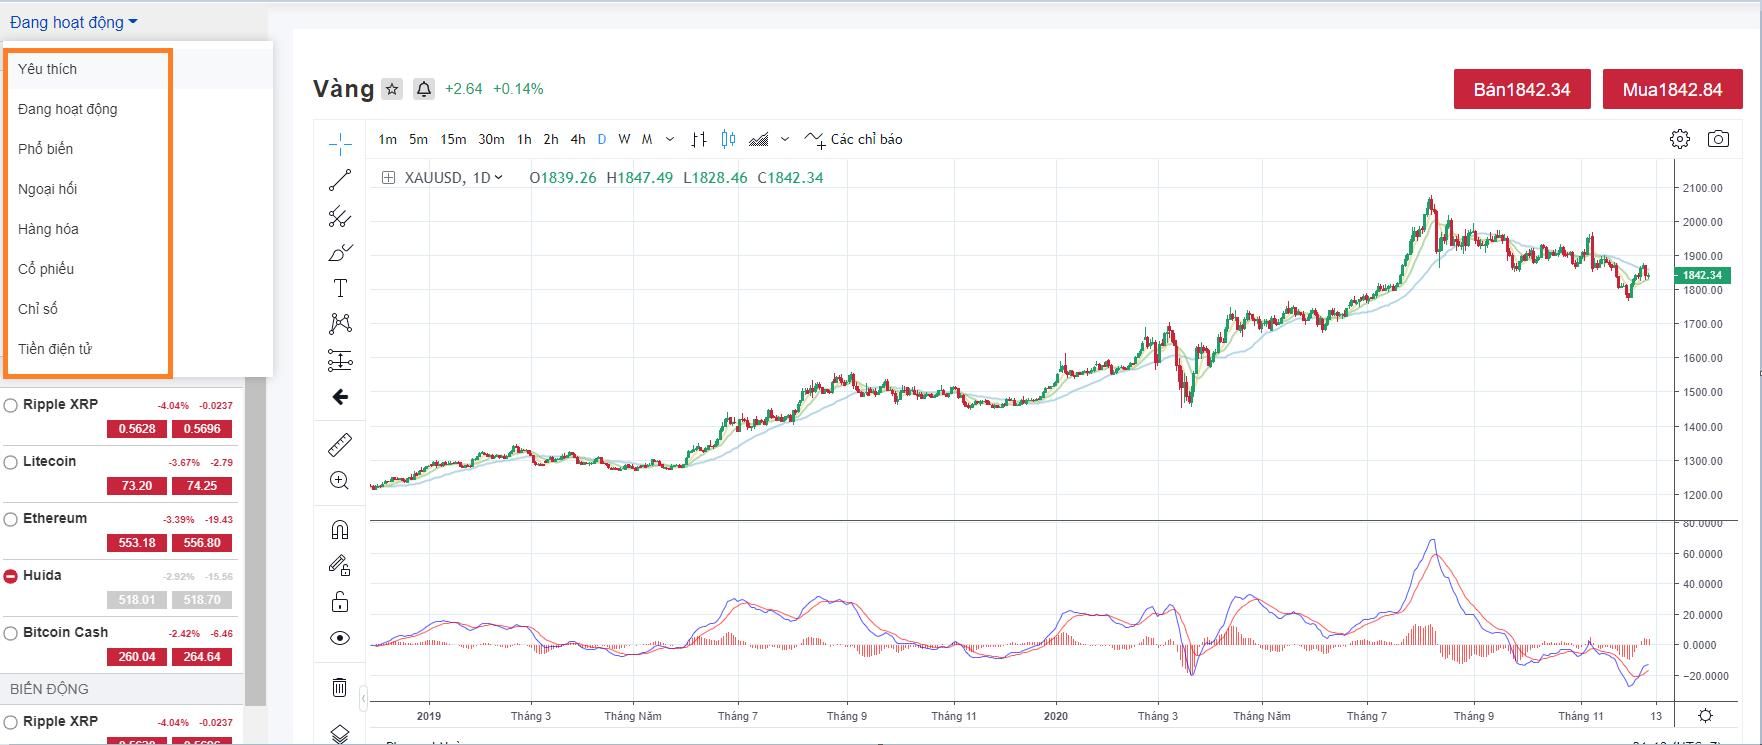The height and width of the screenshot is (745, 1762).
Task: Select the daily D timeframe
Action: (601, 139)
